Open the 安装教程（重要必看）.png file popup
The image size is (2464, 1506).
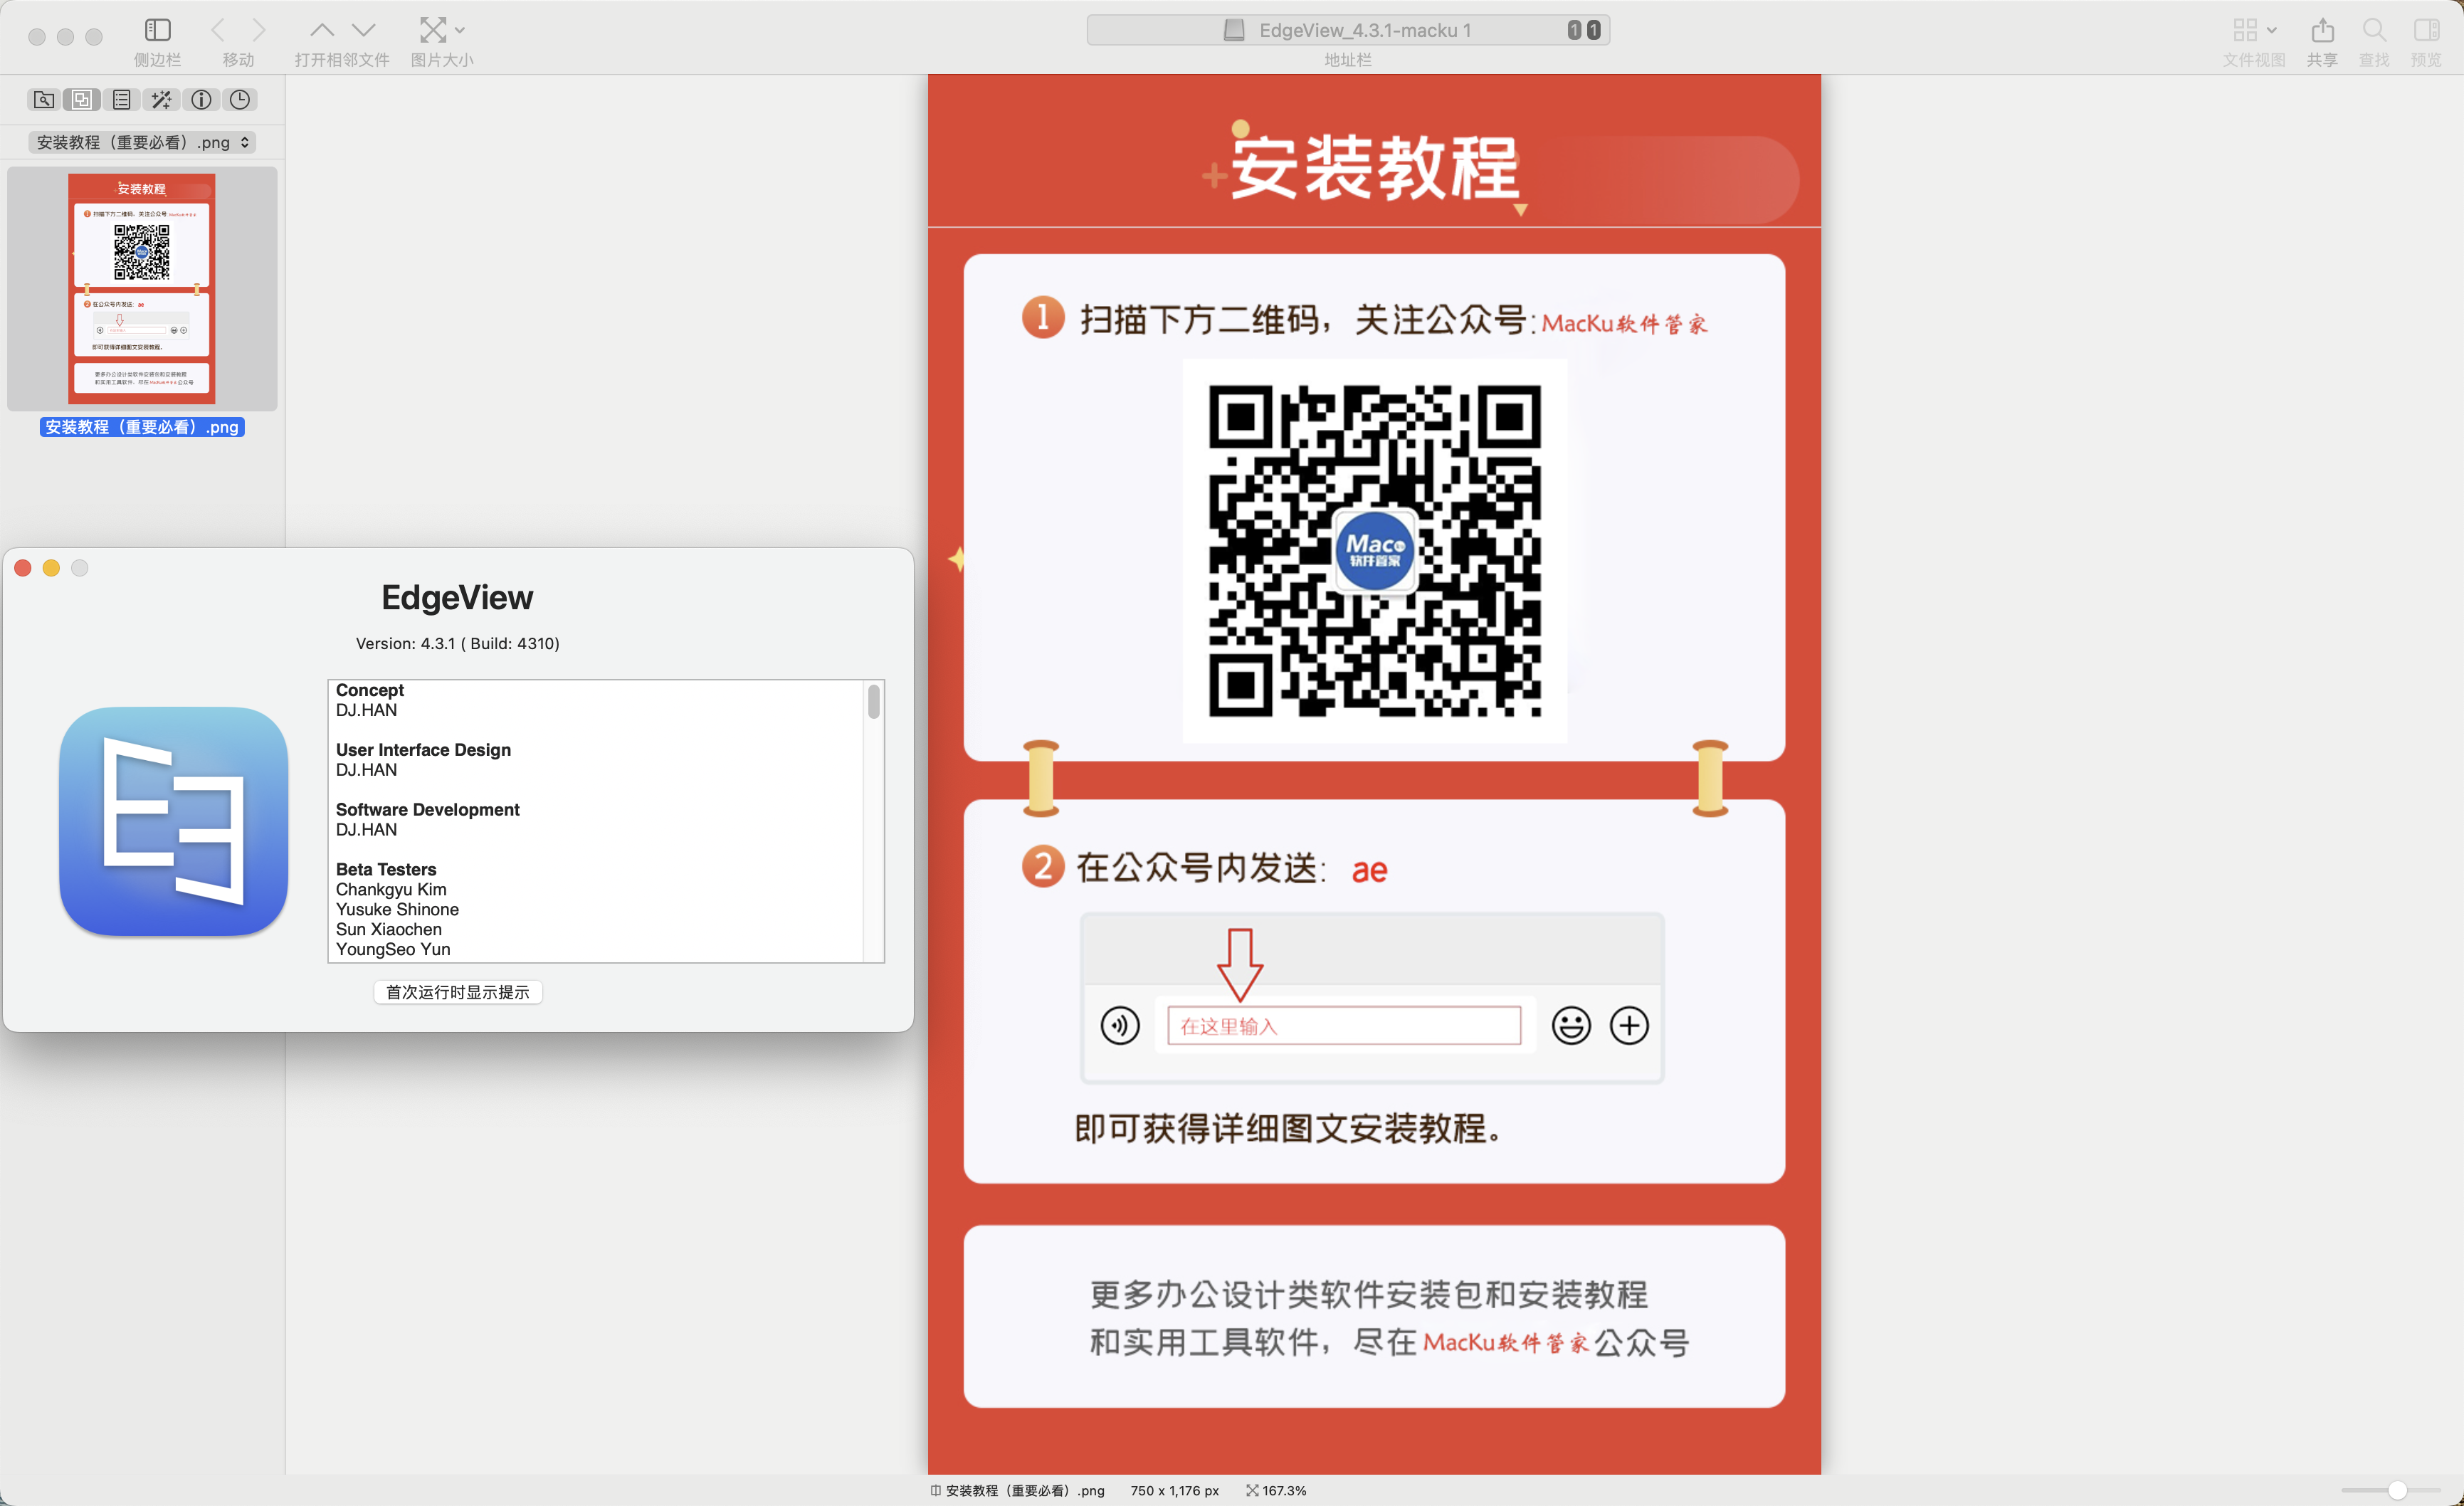pos(142,142)
